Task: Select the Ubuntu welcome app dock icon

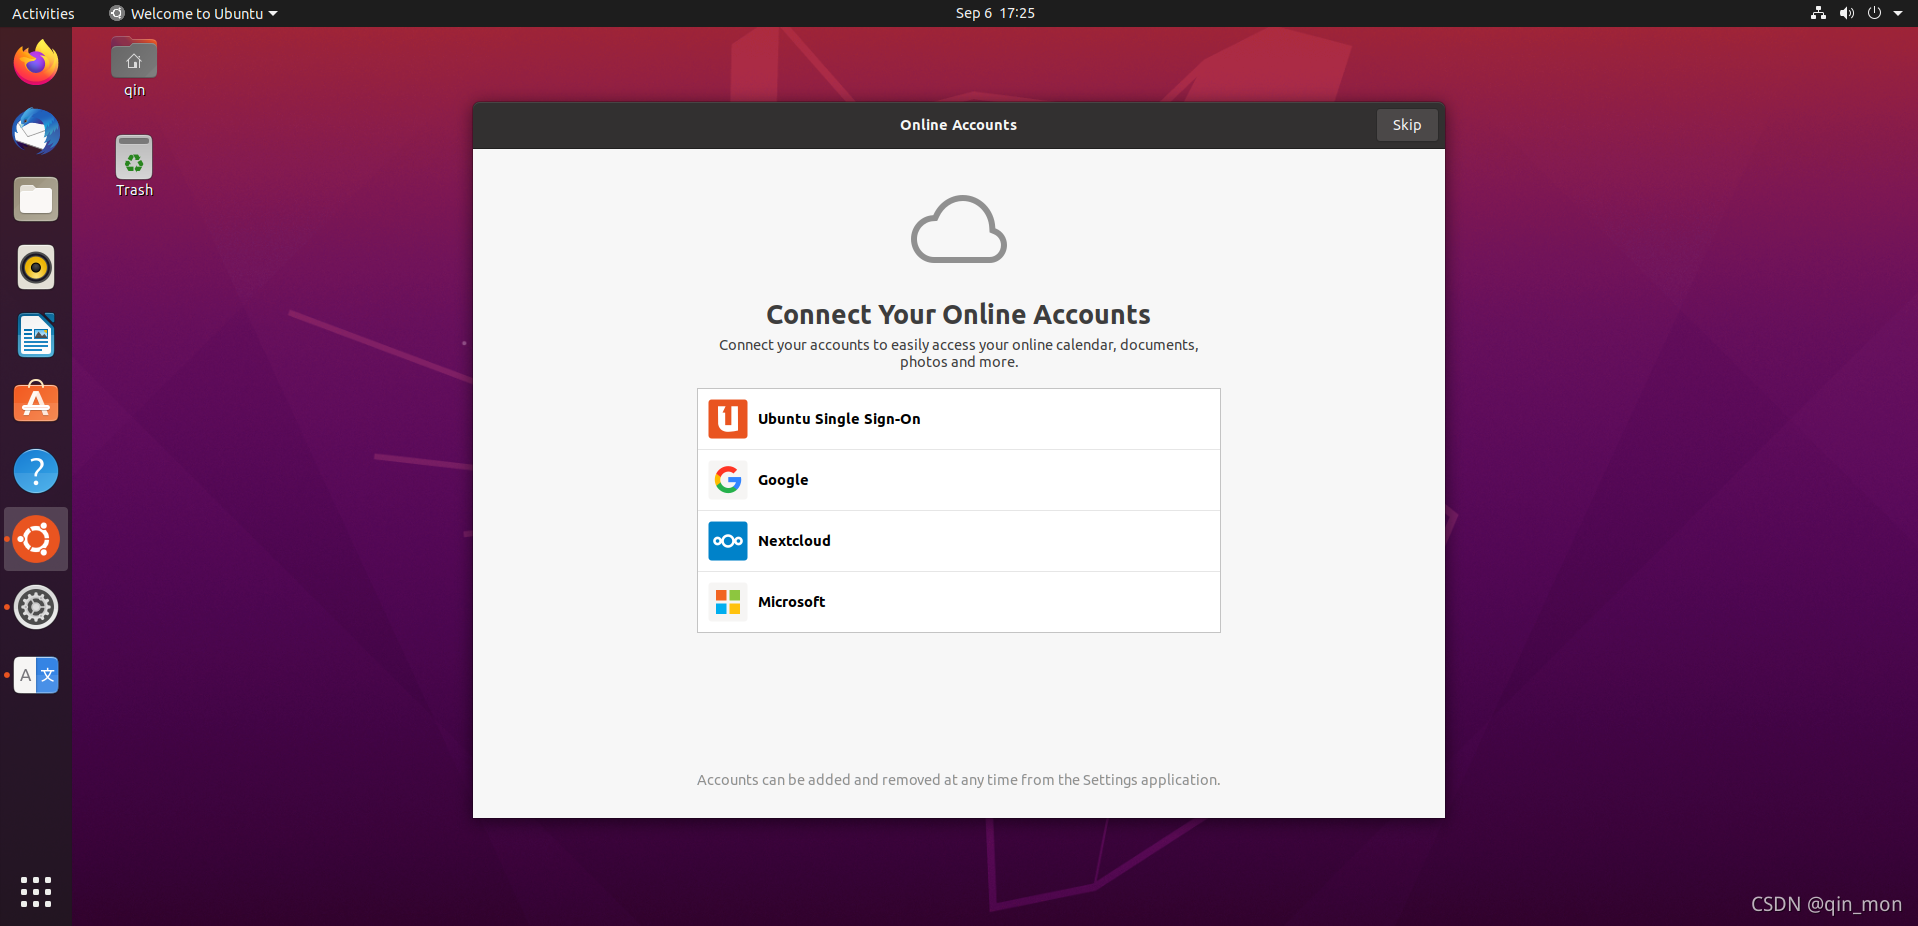Action: (x=36, y=539)
